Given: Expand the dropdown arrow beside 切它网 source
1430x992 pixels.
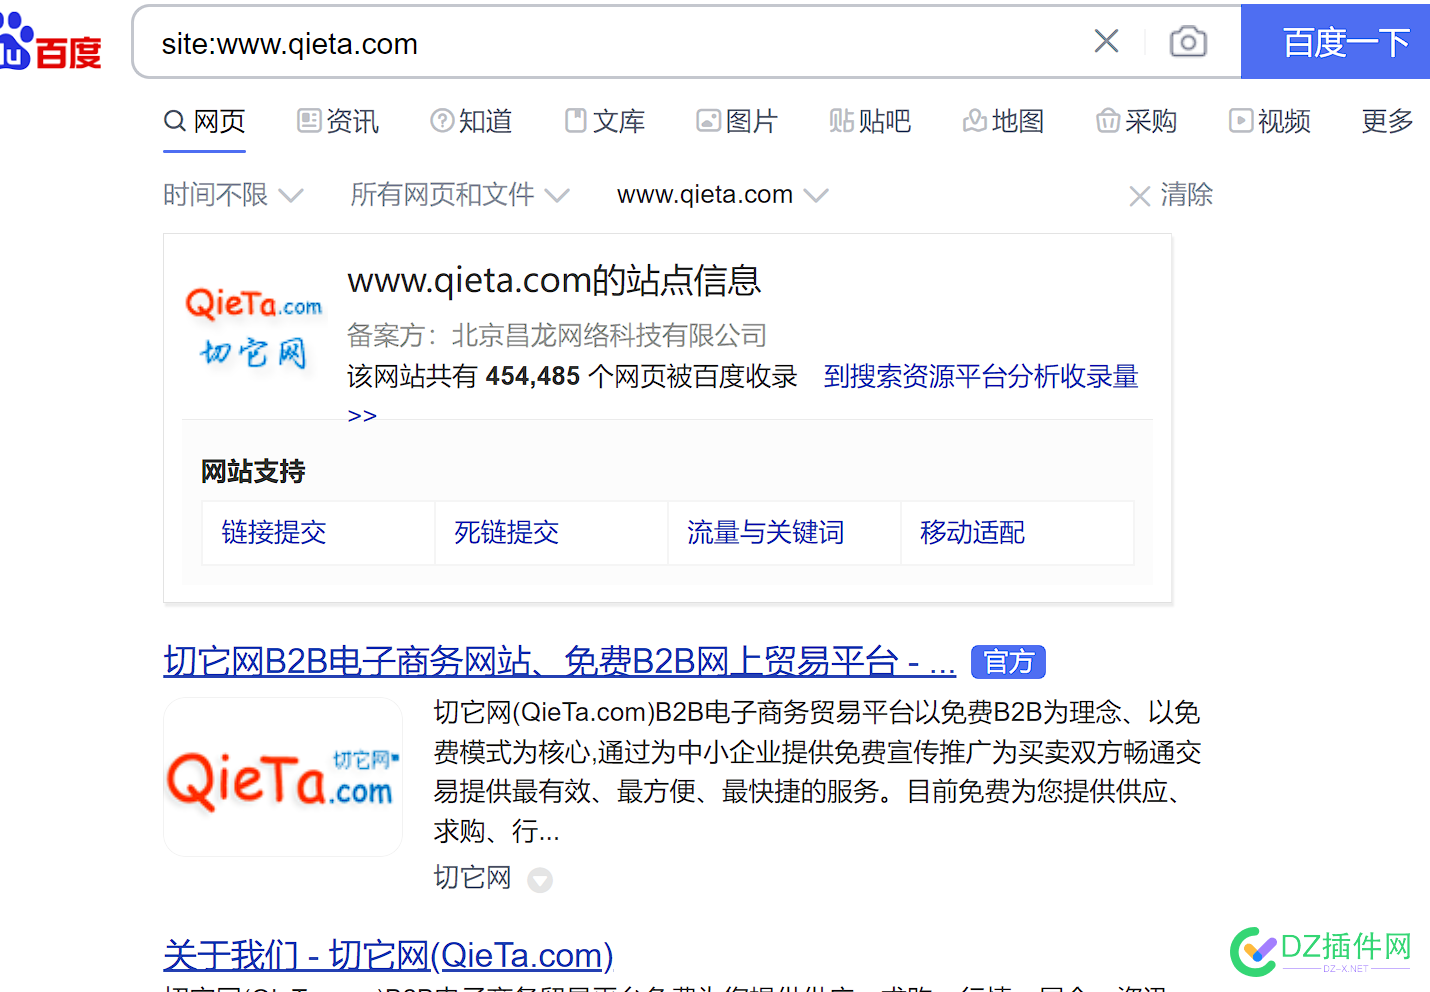Looking at the screenshot, I should pos(540,880).
